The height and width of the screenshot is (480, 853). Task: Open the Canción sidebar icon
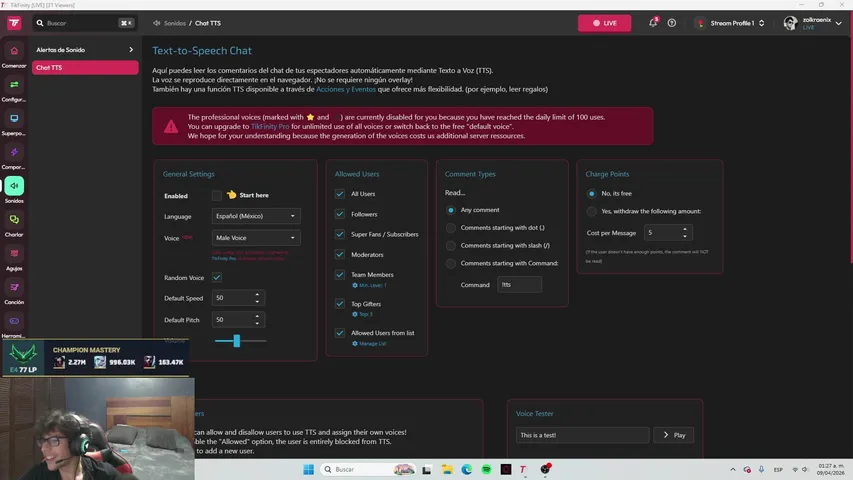click(14, 287)
